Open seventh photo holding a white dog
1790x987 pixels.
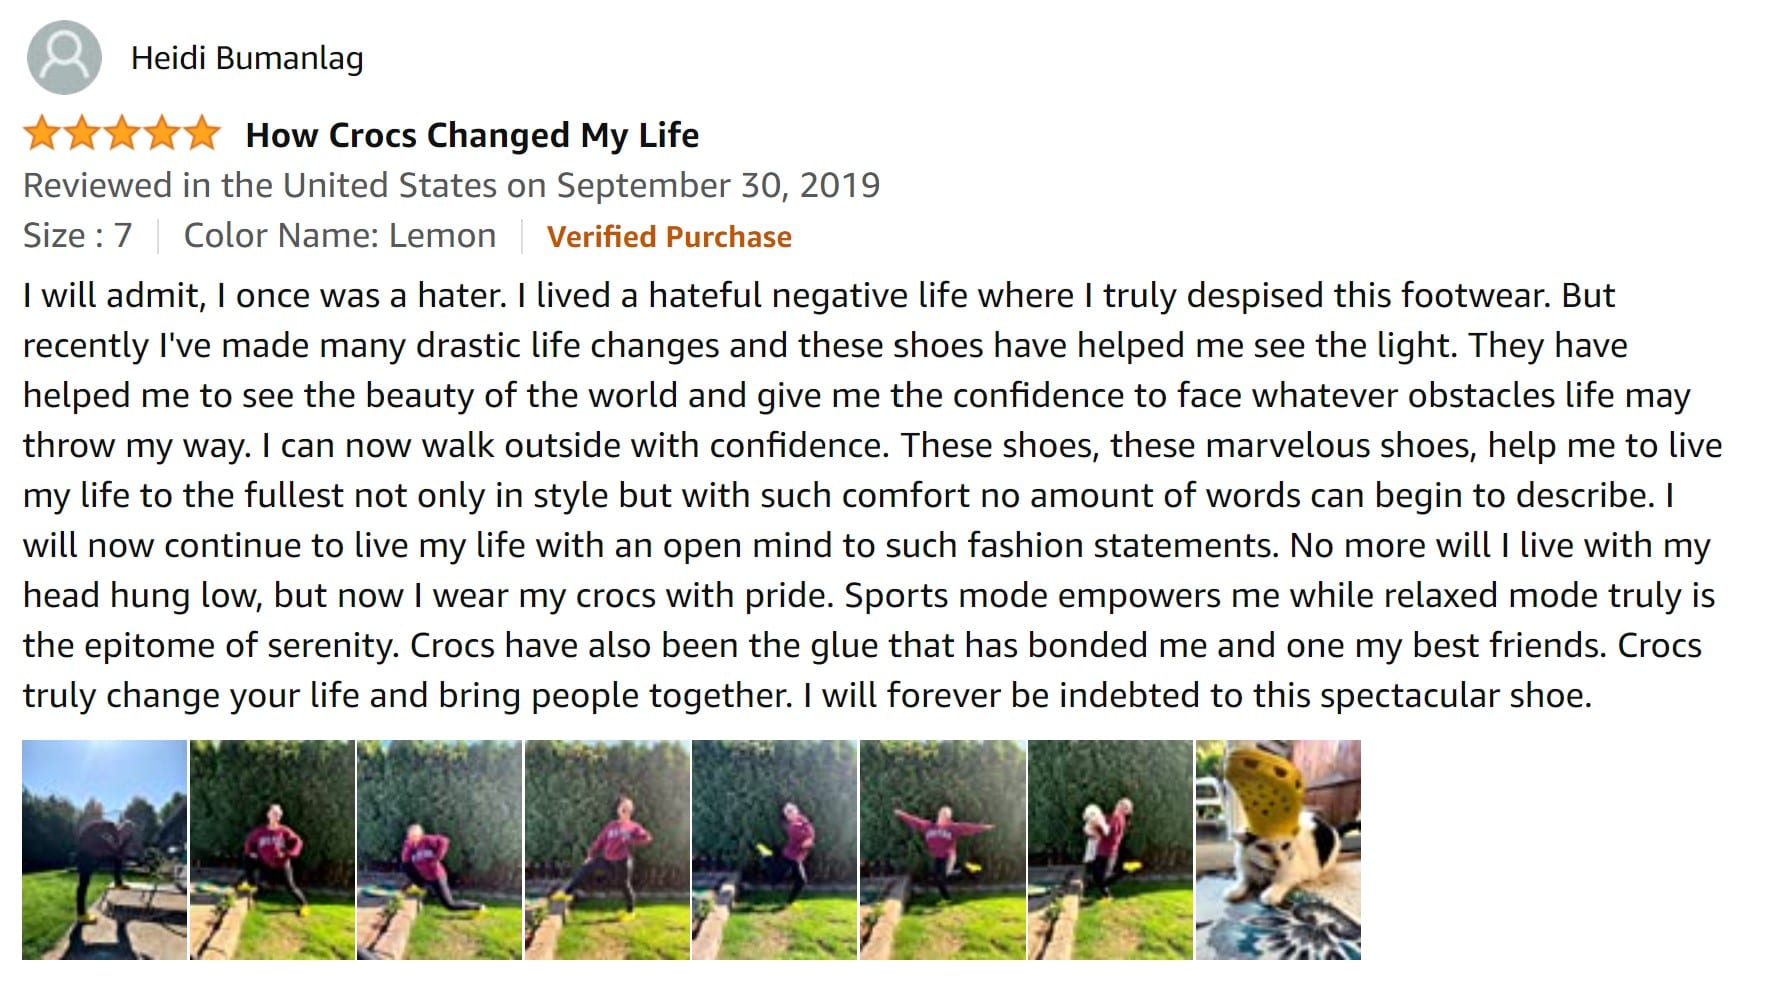[x=1110, y=850]
